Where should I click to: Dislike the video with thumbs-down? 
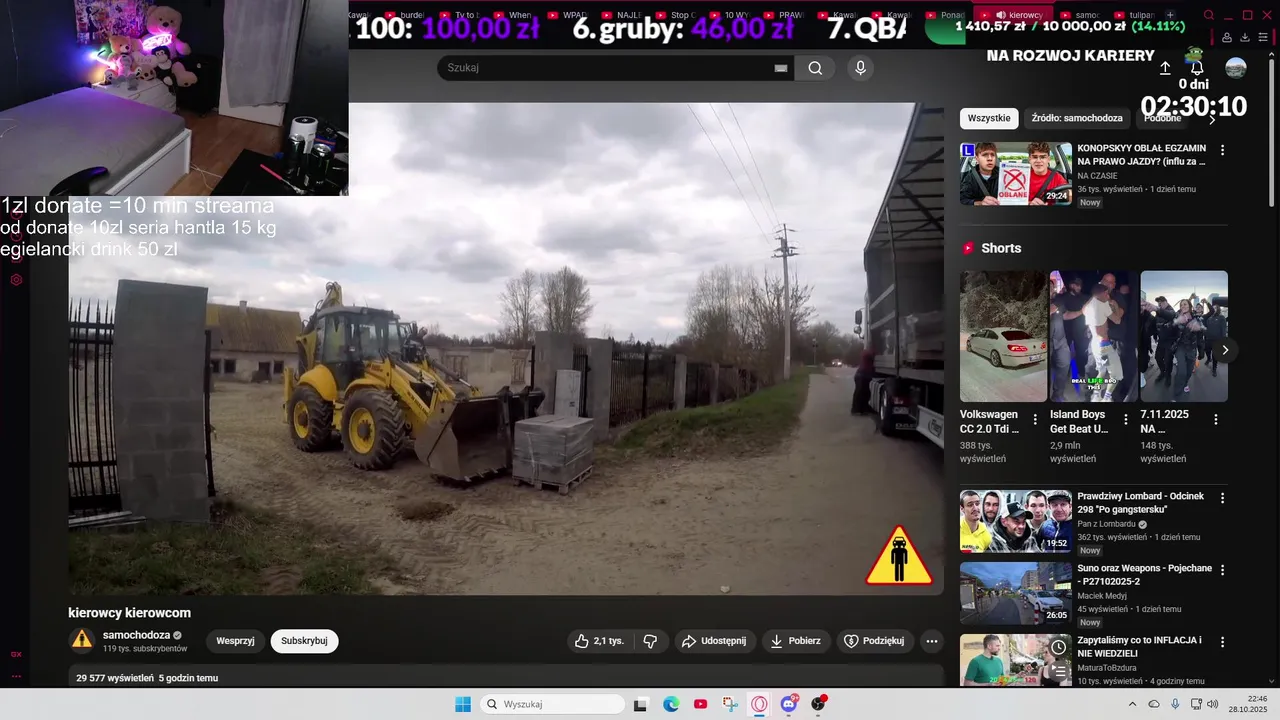tap(650, 641)
